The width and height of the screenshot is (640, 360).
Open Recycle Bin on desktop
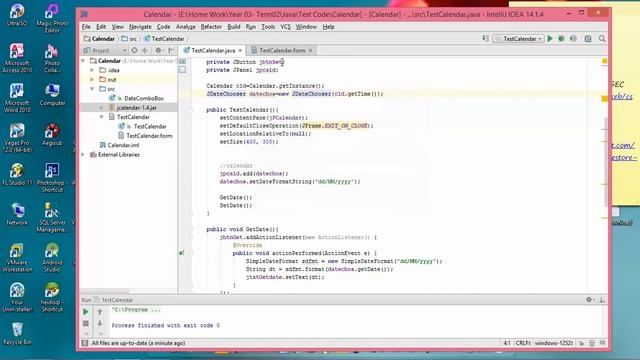pos(17,333)
